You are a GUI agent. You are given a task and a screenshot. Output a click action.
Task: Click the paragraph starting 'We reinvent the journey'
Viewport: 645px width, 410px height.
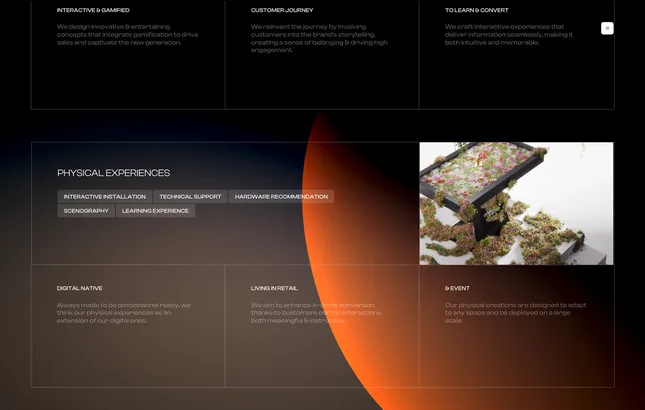(319, 38)
